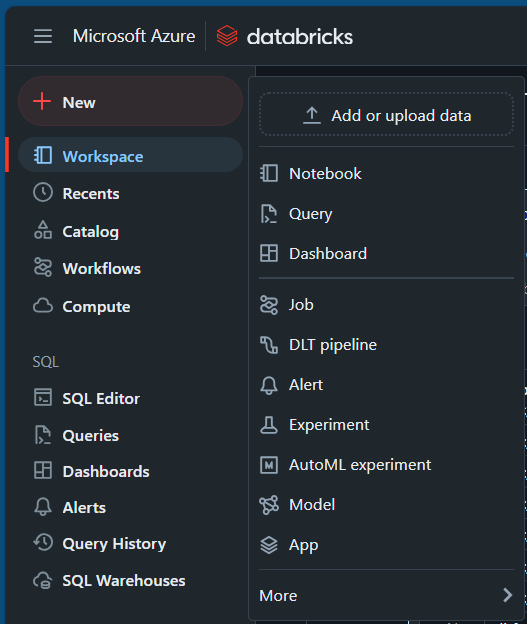Viewport: 527px width, 624px height.
Task: Click the Alerts bell icon in sidebar
Action: pyautogui.click(x=43, y=507)
